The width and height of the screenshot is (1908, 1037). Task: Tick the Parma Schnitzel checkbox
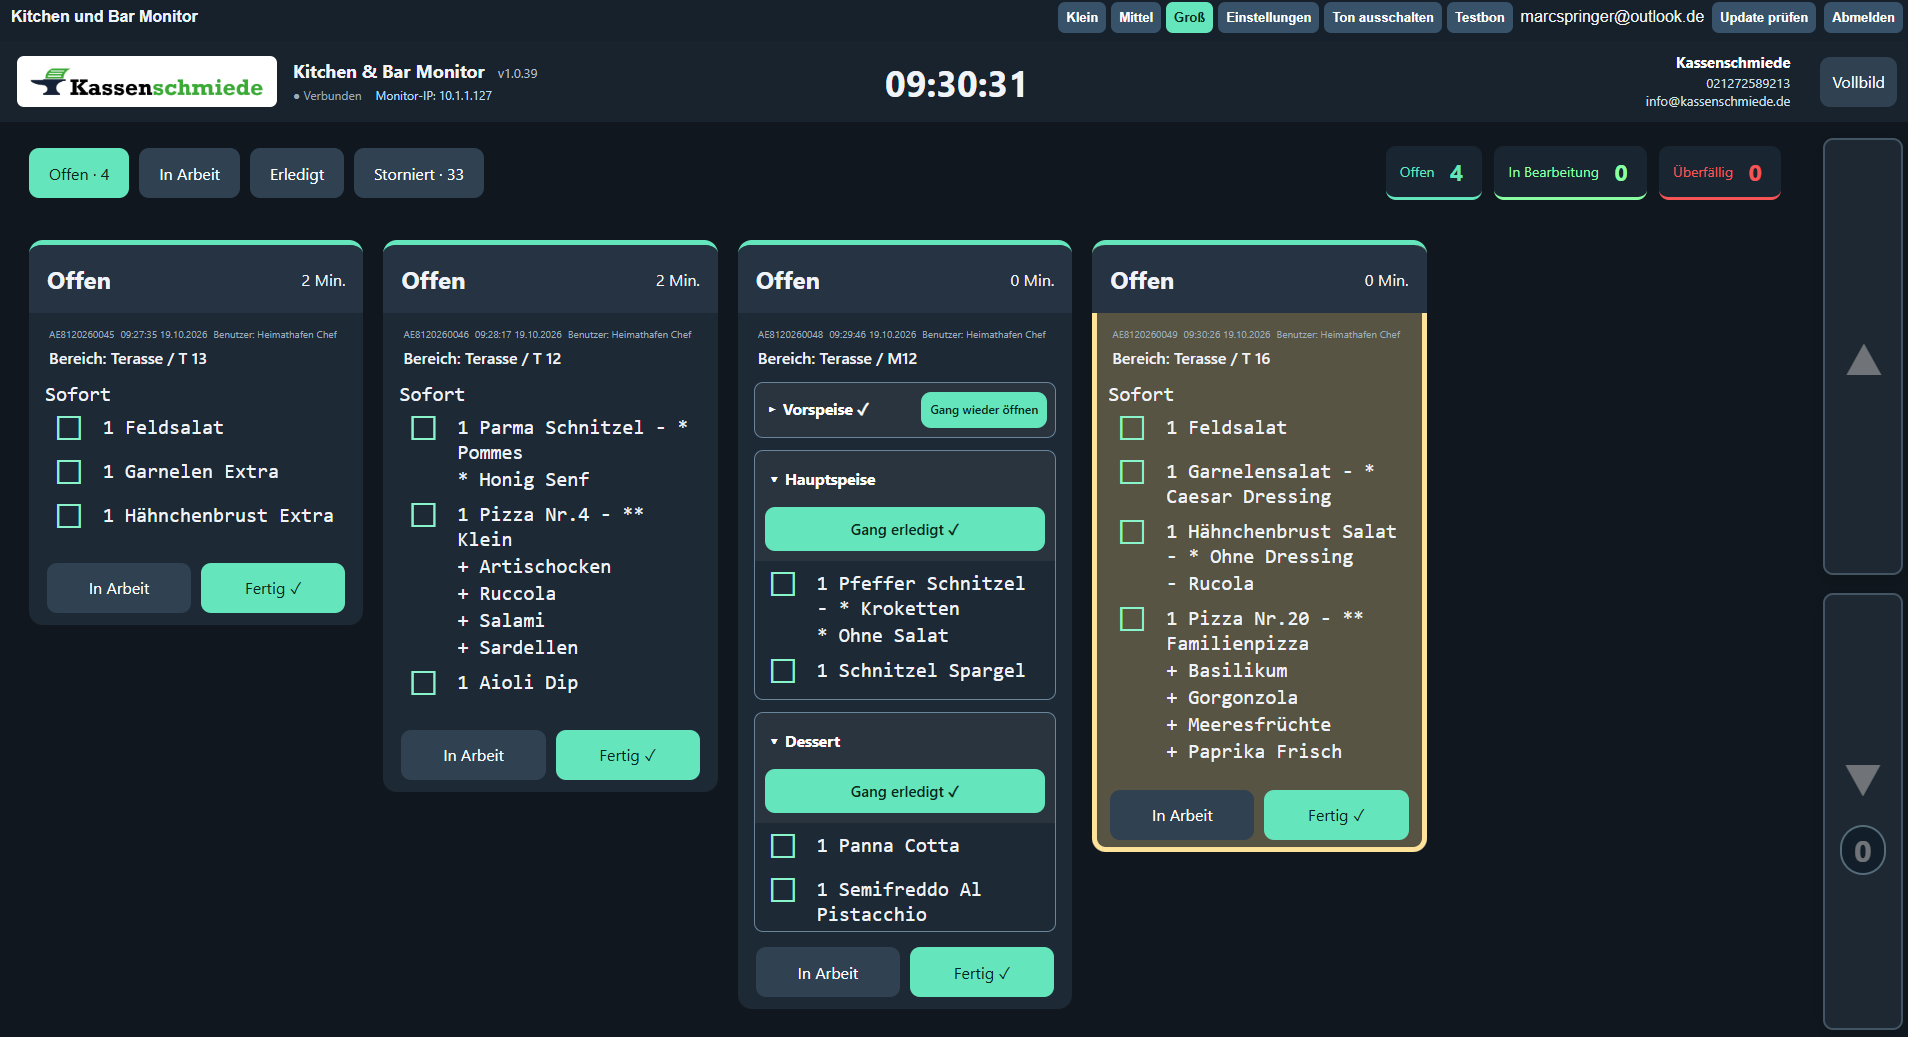424,428
